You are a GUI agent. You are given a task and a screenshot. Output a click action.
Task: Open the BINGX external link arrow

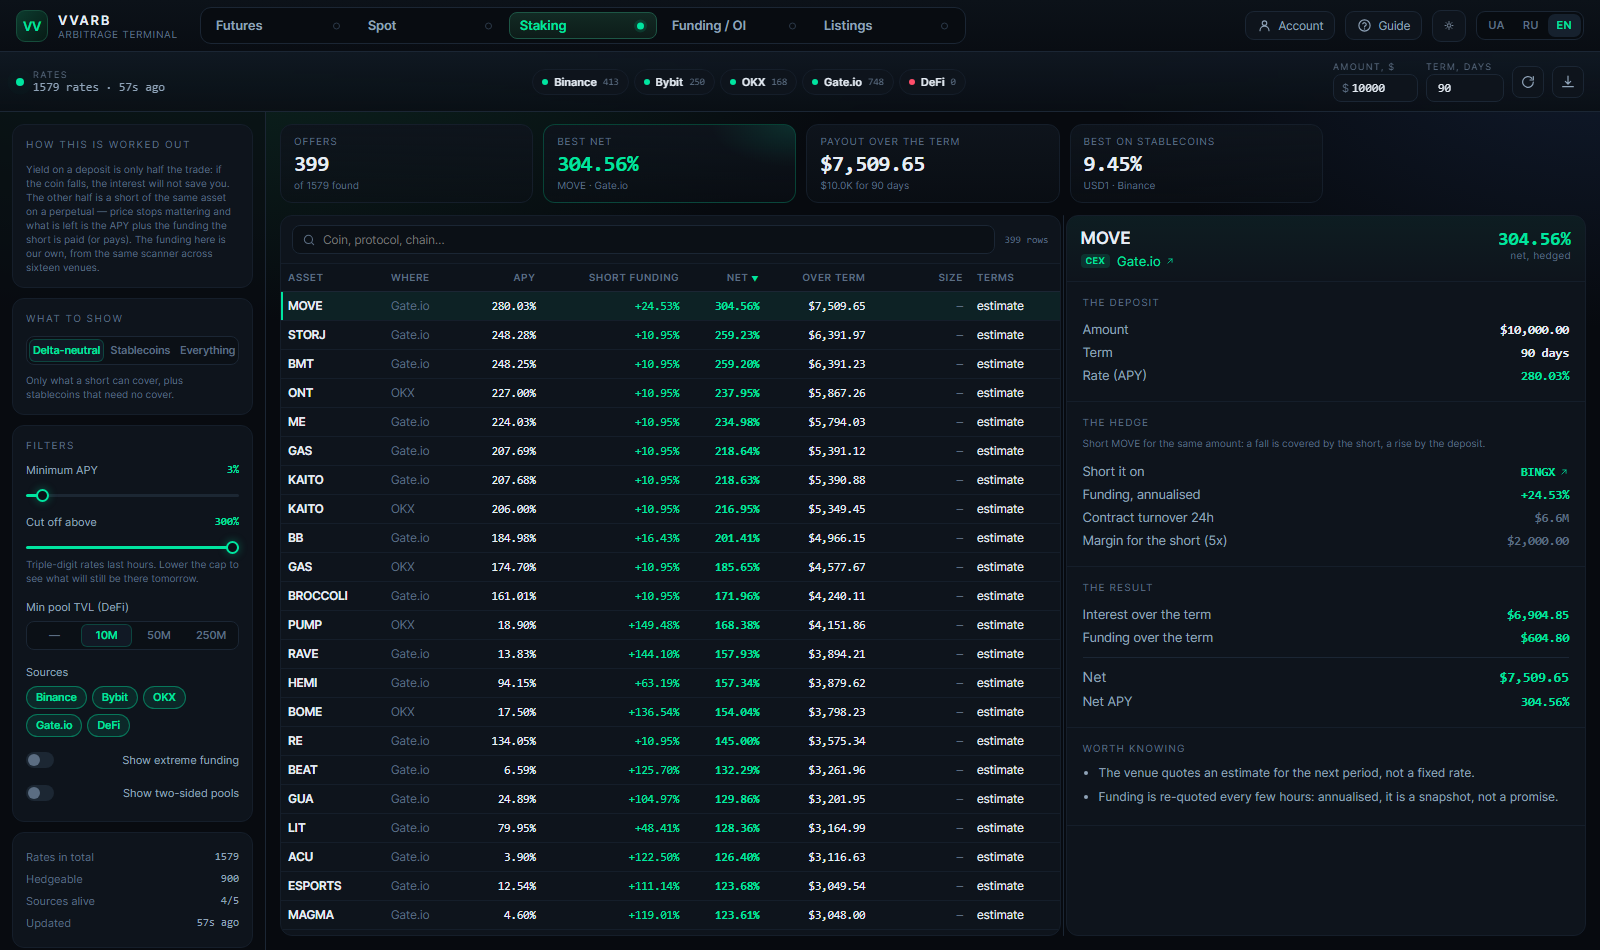pyautogui.click(x=1564, y=472)
